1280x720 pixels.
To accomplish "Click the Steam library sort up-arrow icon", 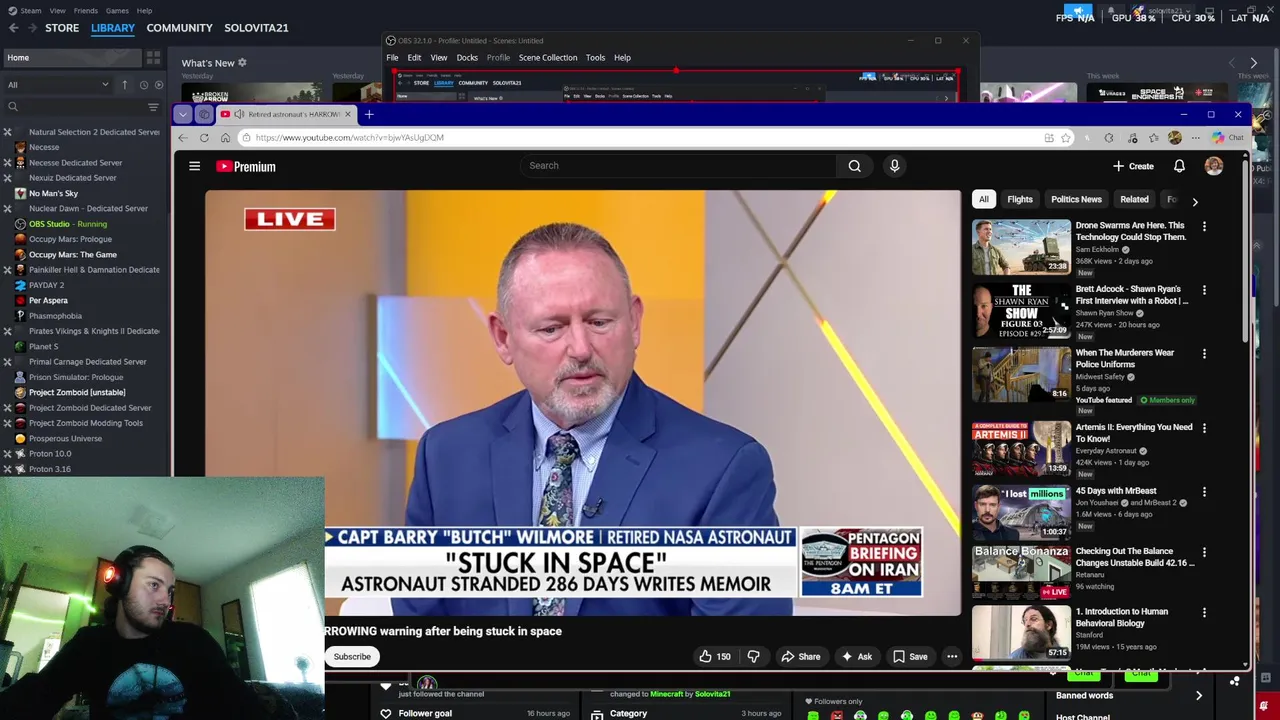I will click(125, 85).
